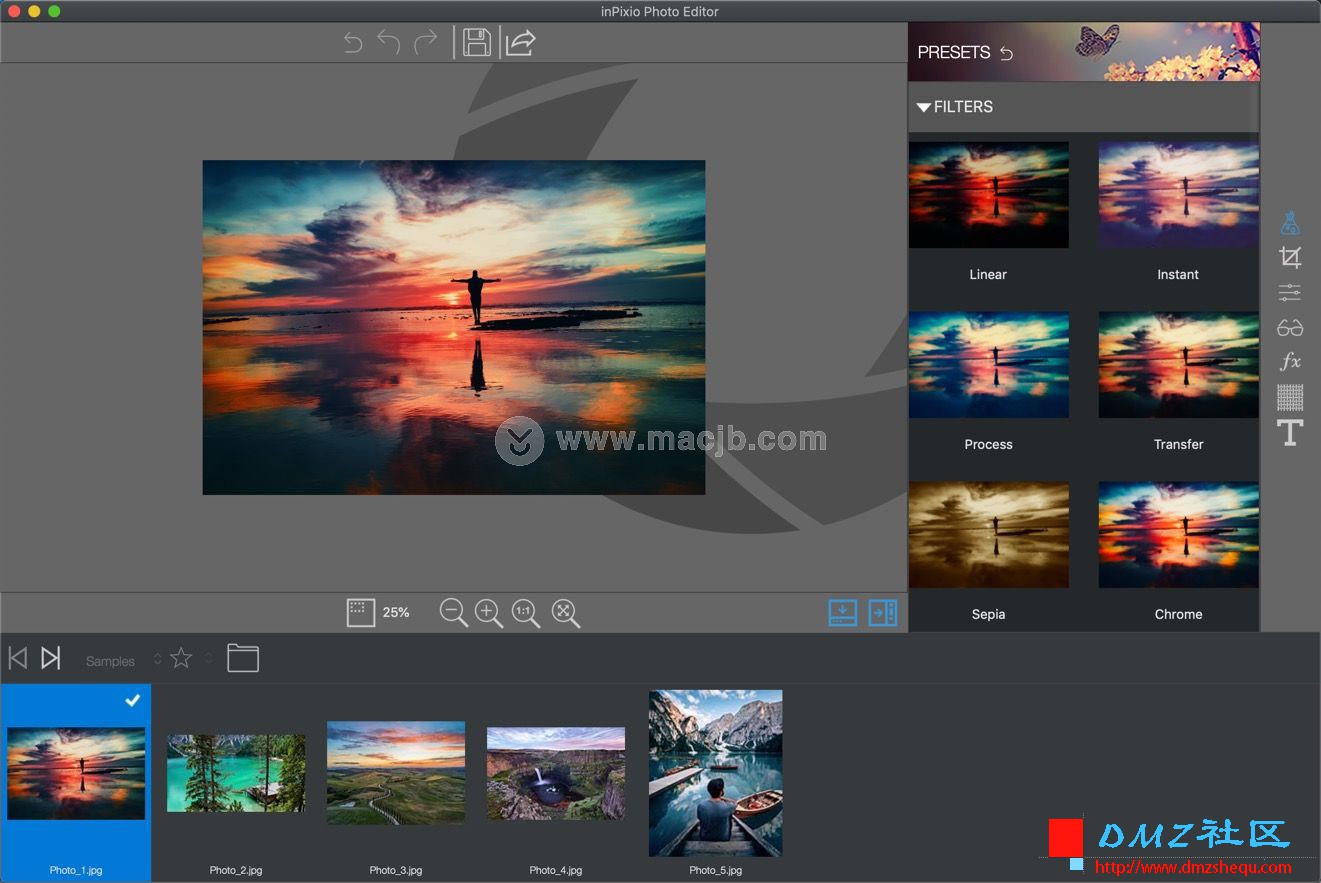The image size is (1321, 883).
Task: Open the texture grid tool icon
Action: click(1290, 397)
